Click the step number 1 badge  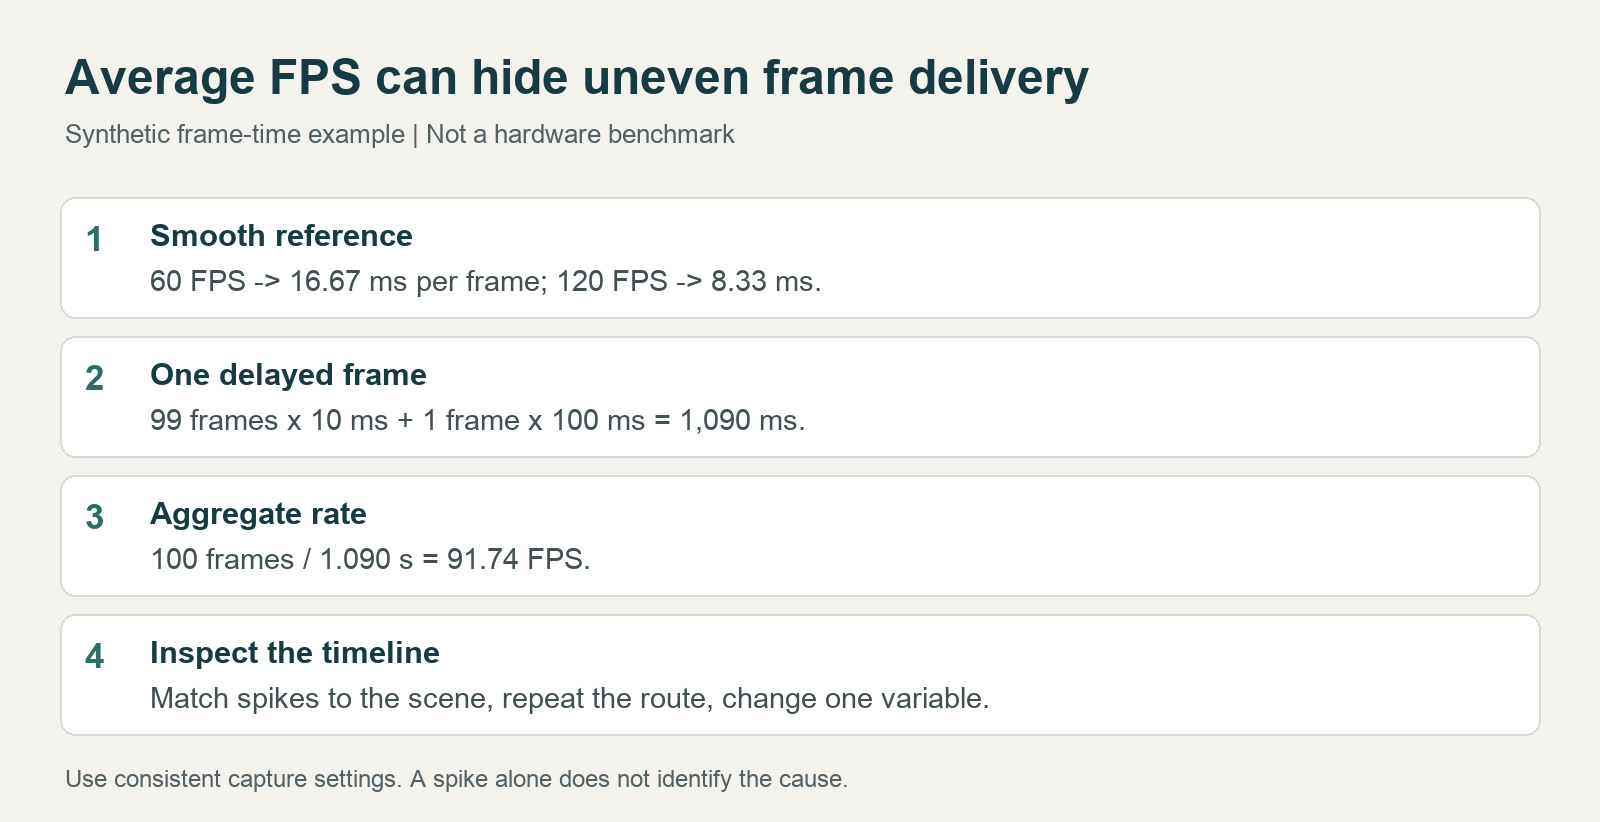(x=94, y=240)
